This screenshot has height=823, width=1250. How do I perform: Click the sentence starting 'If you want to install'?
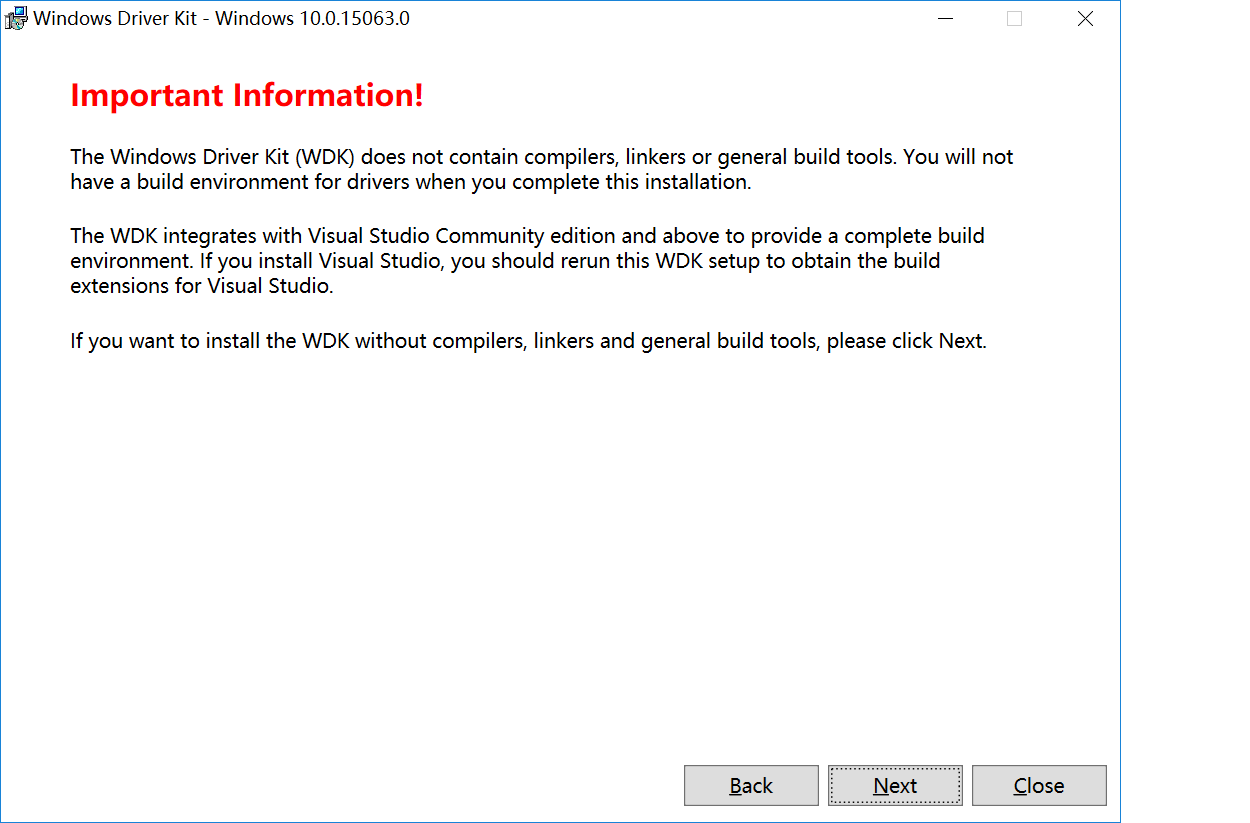(528, 341)
